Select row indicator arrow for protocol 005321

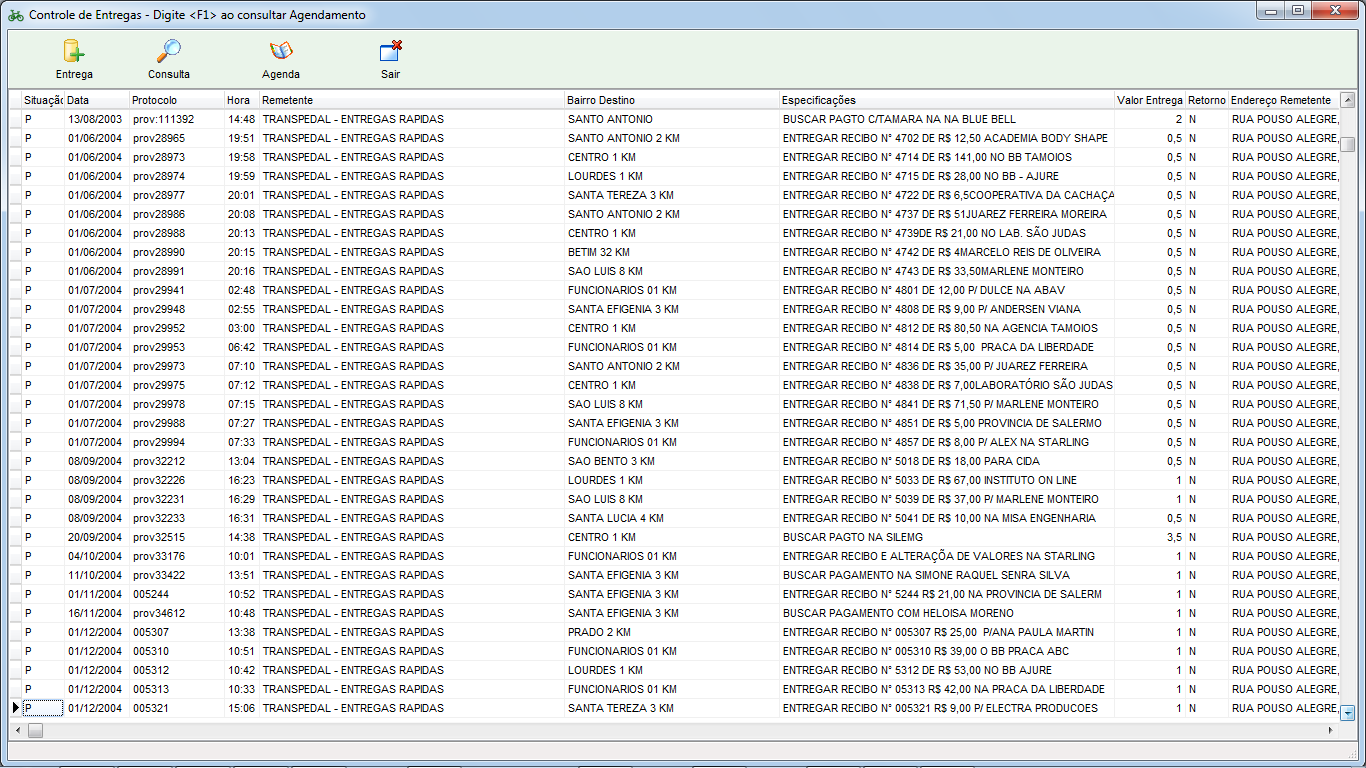click(x=15, y=708)
